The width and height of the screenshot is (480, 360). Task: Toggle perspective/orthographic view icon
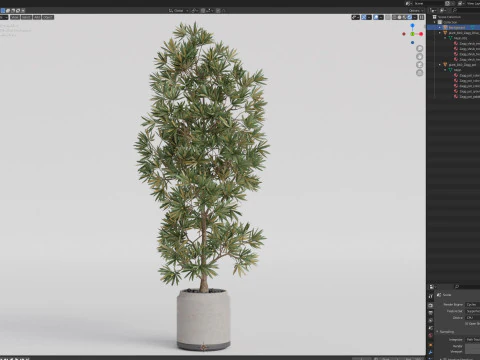click(x=420, y=72)
